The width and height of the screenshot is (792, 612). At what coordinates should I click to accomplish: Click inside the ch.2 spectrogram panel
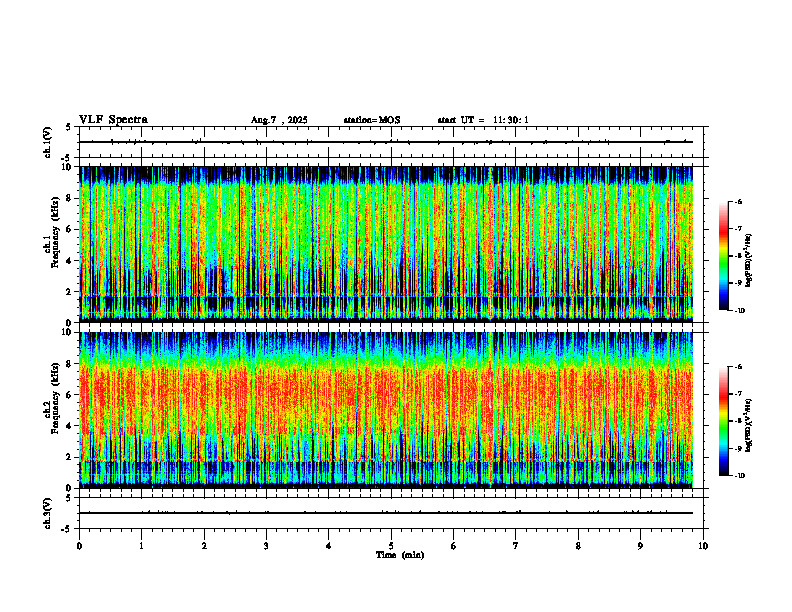tap(386, 410)
